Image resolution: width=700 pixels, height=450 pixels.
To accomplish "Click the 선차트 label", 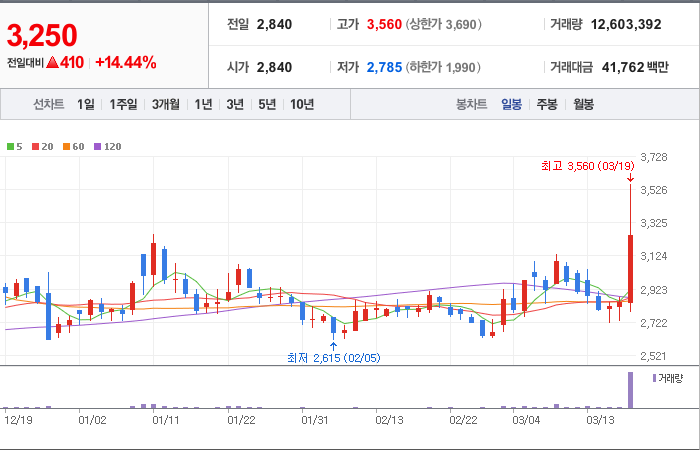I will 49,104.
